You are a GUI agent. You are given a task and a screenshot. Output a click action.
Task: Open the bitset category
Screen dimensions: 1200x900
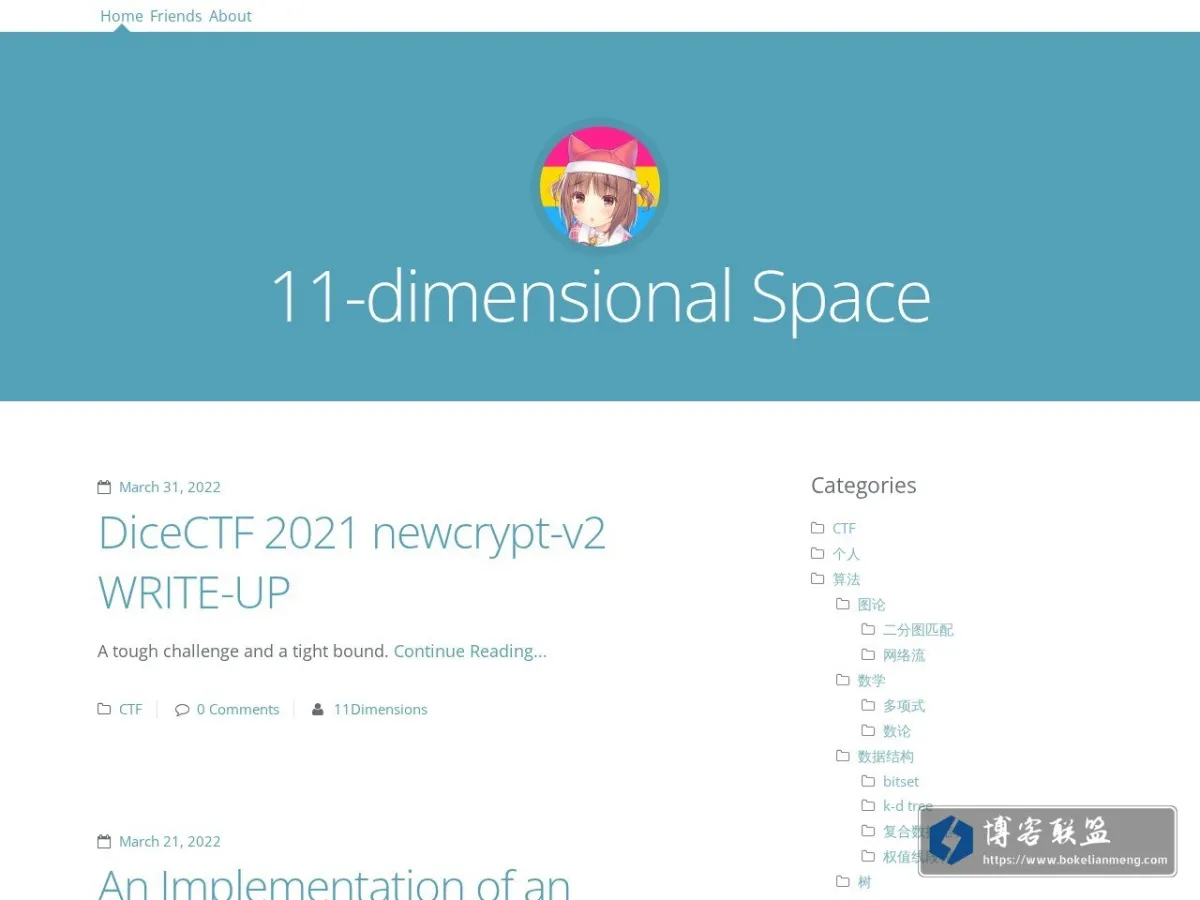click(901, 781)
